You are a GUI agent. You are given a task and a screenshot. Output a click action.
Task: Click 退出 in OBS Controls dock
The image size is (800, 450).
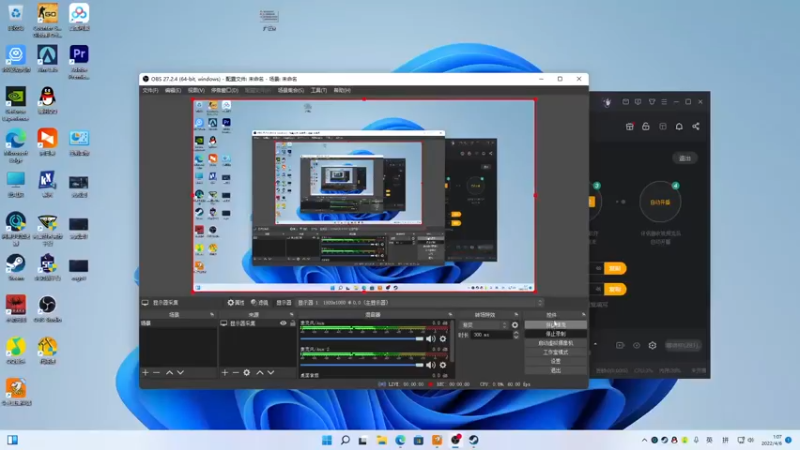[556, 370]
